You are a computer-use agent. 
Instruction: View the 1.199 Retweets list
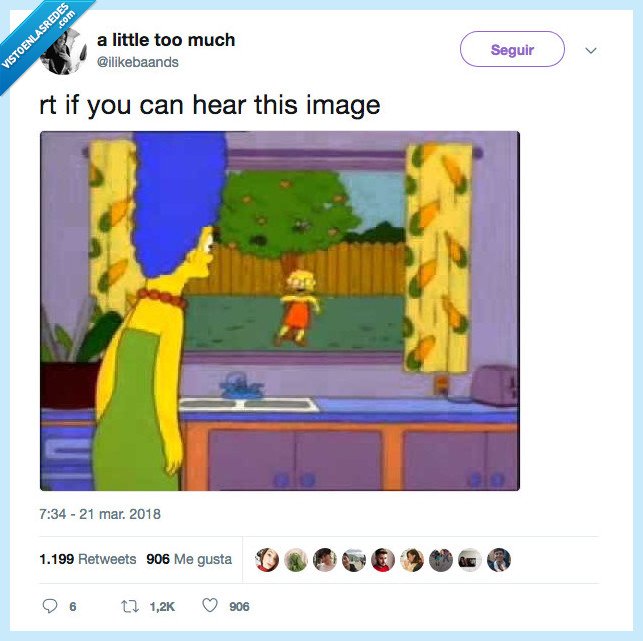point(88,559)
